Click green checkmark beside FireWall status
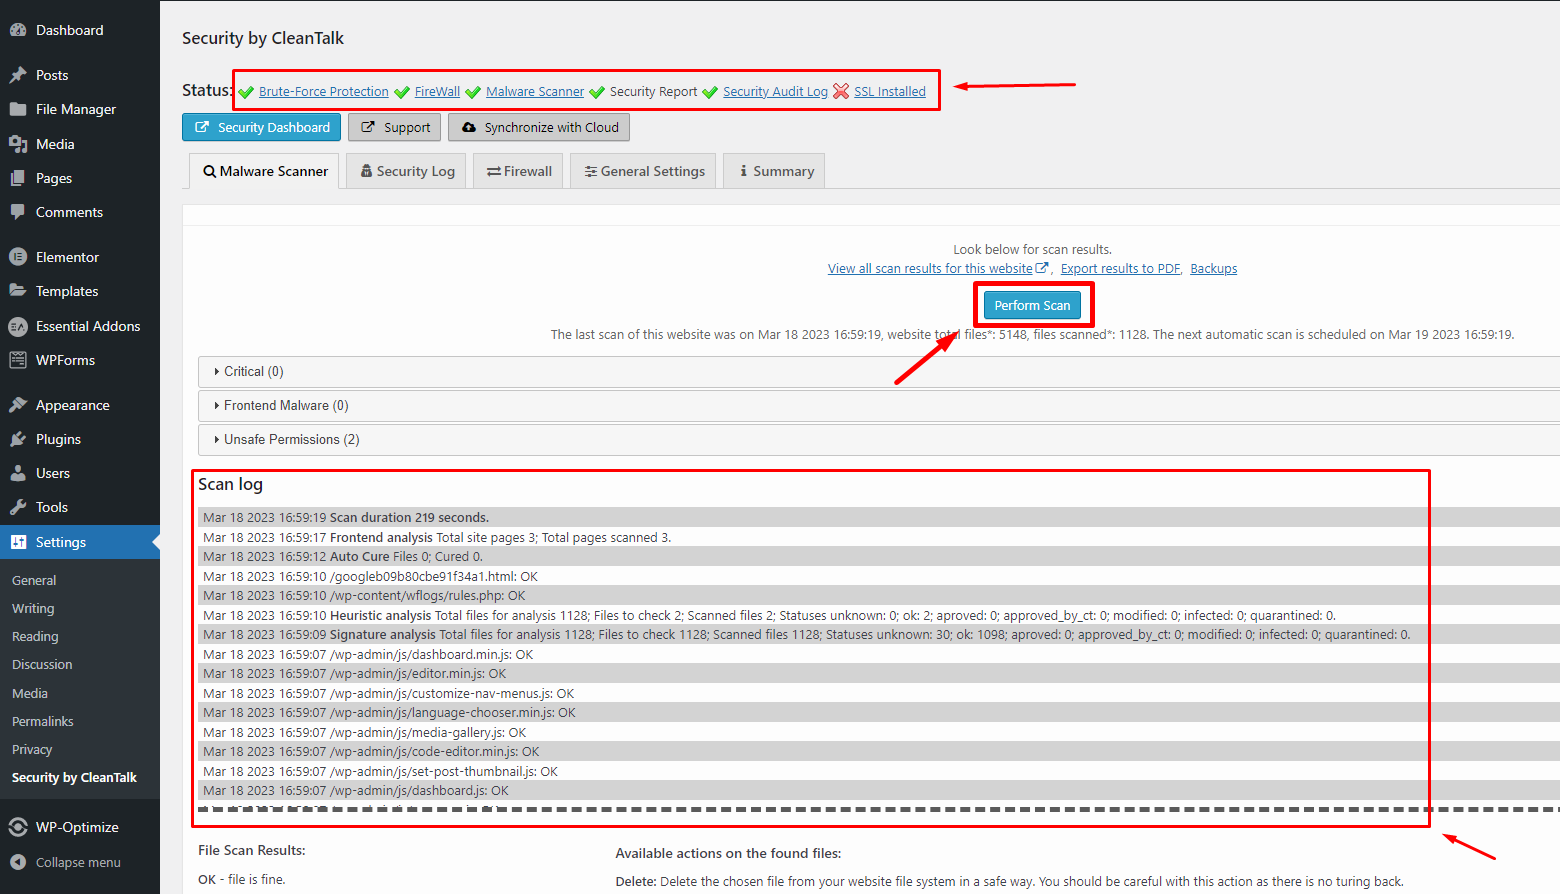1560x894 pixels. (x=402, y=92)
